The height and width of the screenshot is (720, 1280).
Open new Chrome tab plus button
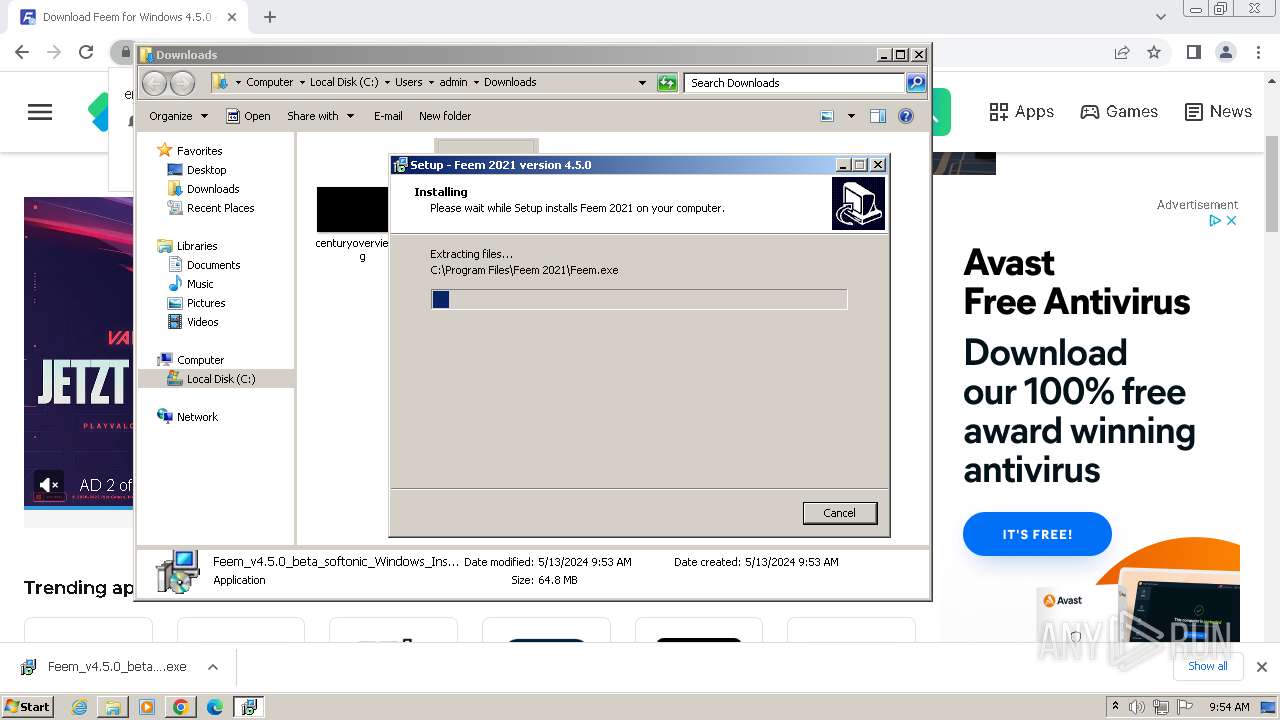coord(270,17)
